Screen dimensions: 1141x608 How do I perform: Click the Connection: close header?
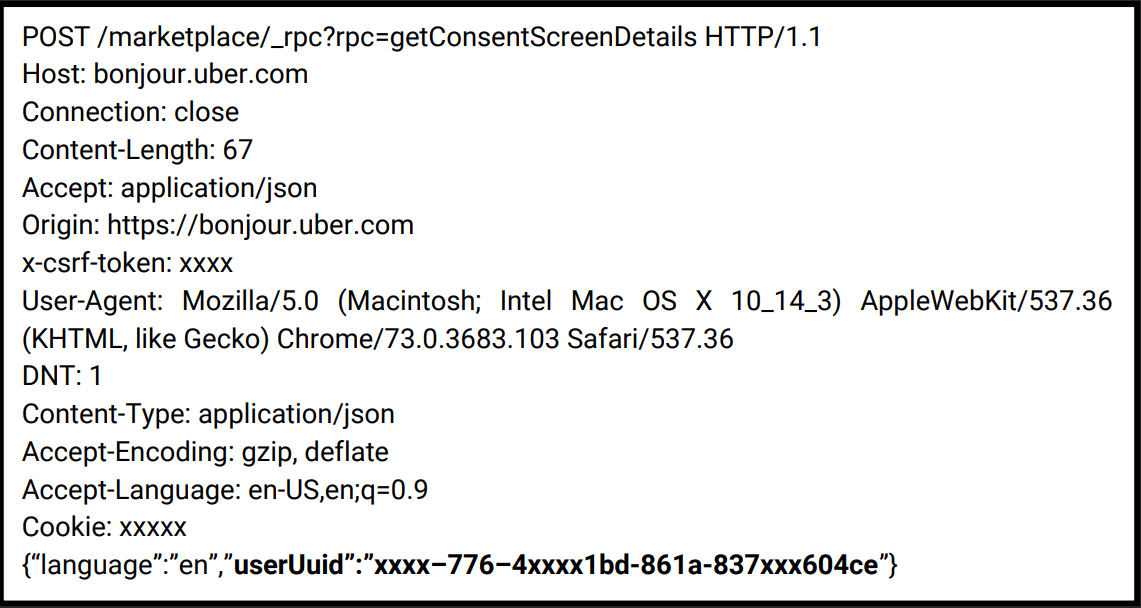pos(131,112)
